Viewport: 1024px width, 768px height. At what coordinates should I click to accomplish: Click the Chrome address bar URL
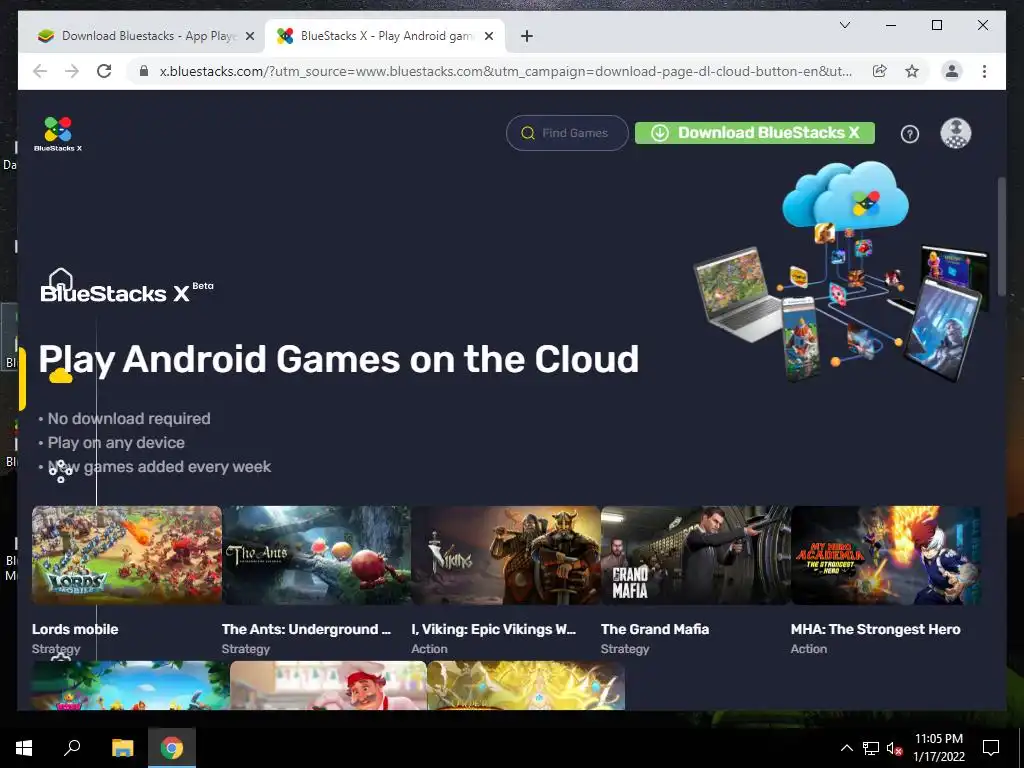(x=505, y=71)
